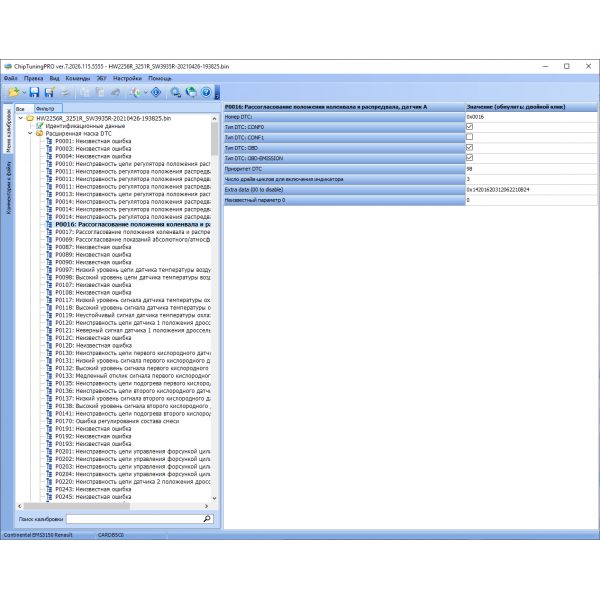Uncheck the 'Тип DTC: CONF0' checkbox
Screen dimensions: 600x600
[469, 127]
